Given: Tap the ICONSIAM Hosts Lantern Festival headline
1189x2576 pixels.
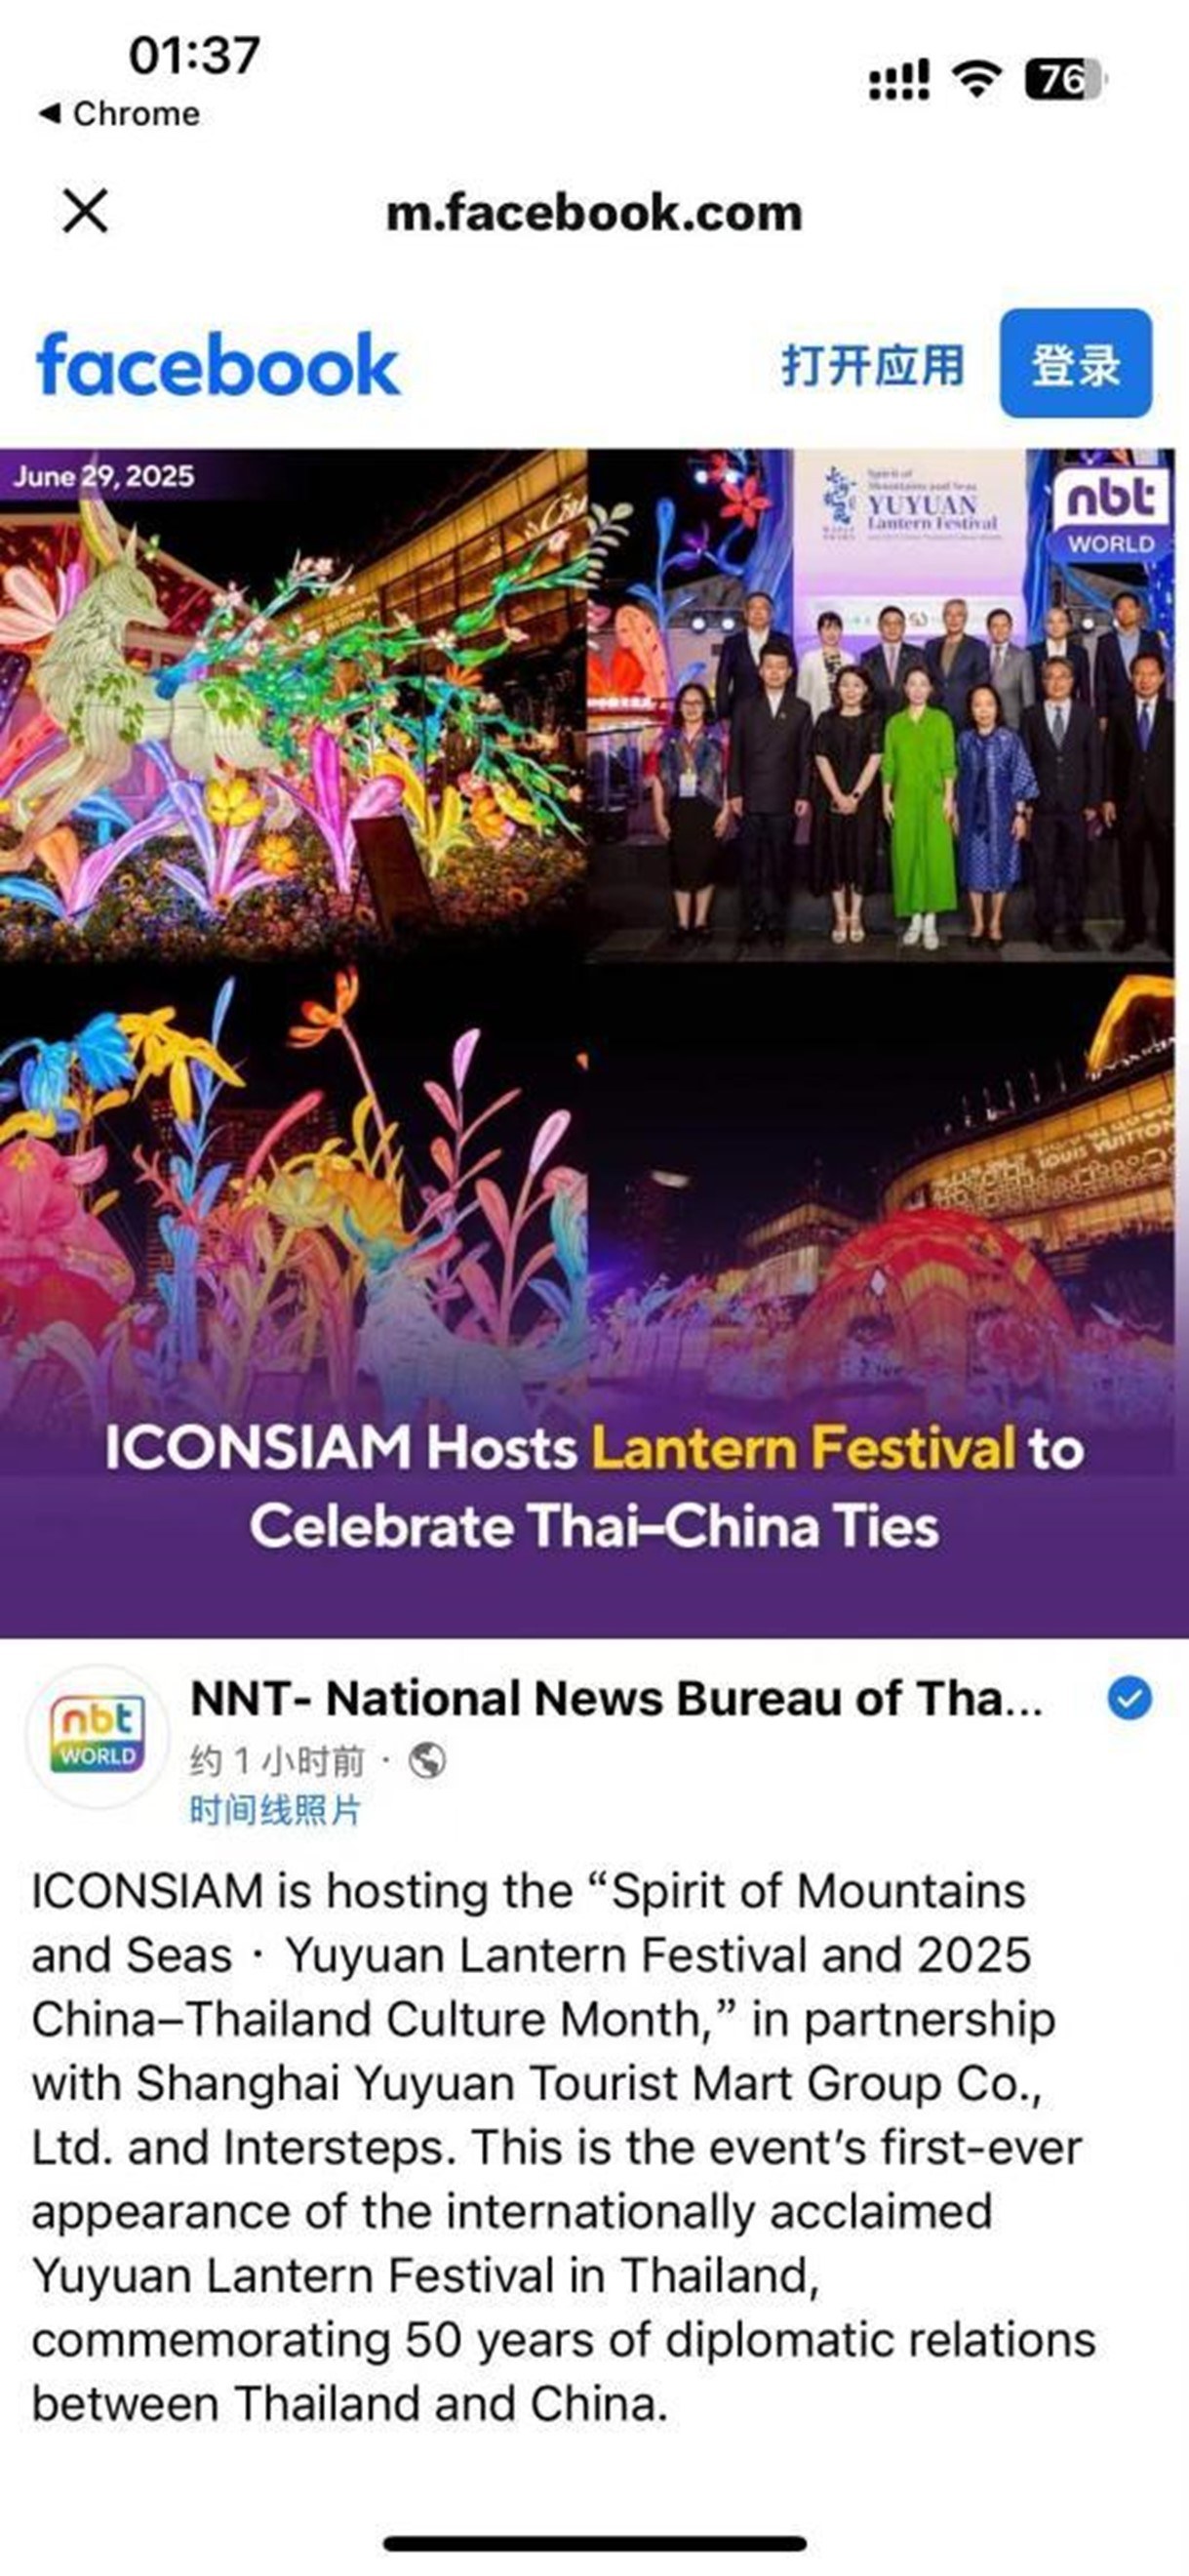Looking at the screenshot, I should [x=594, y=1487].
